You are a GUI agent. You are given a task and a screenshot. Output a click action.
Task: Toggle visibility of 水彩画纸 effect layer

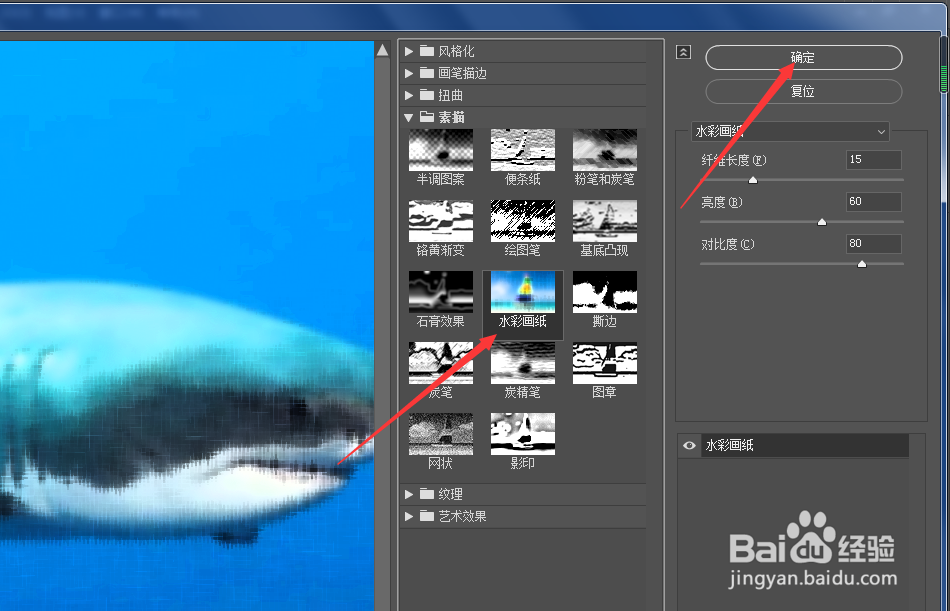(x=689, y=446)
